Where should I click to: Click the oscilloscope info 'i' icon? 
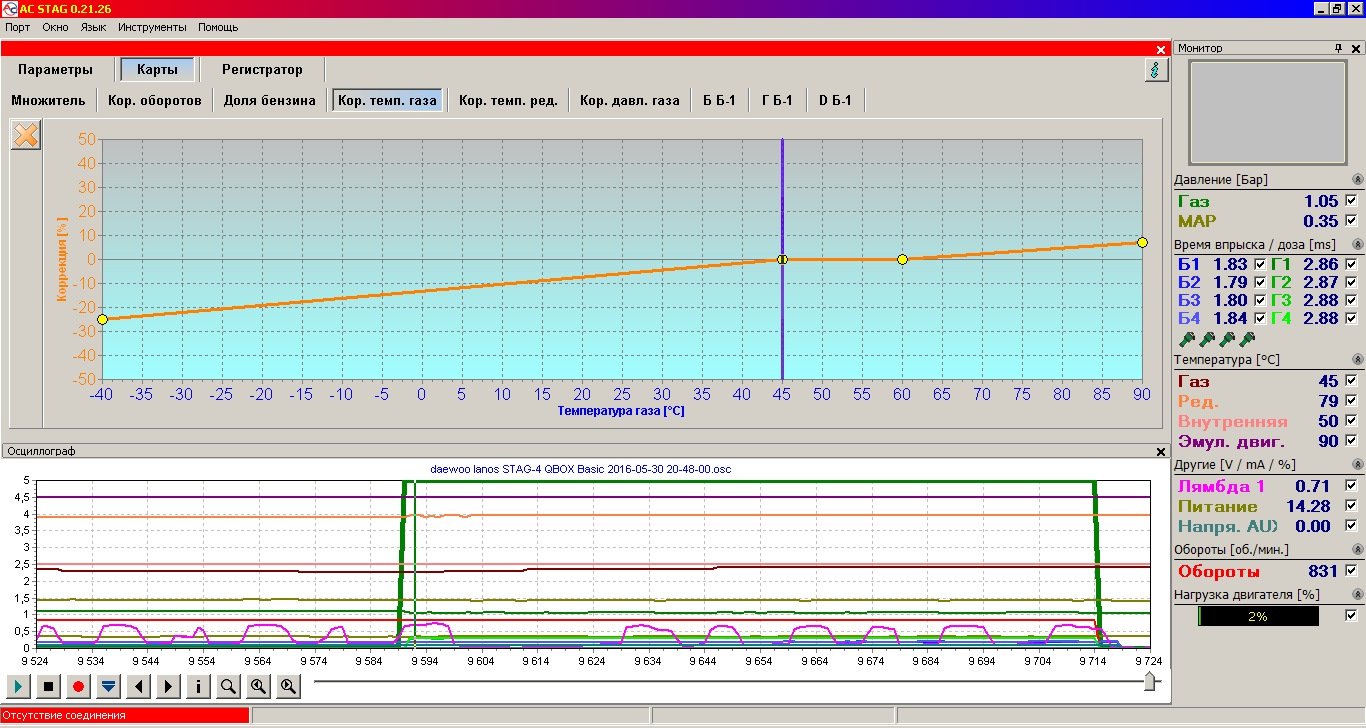tap(198, 686)
